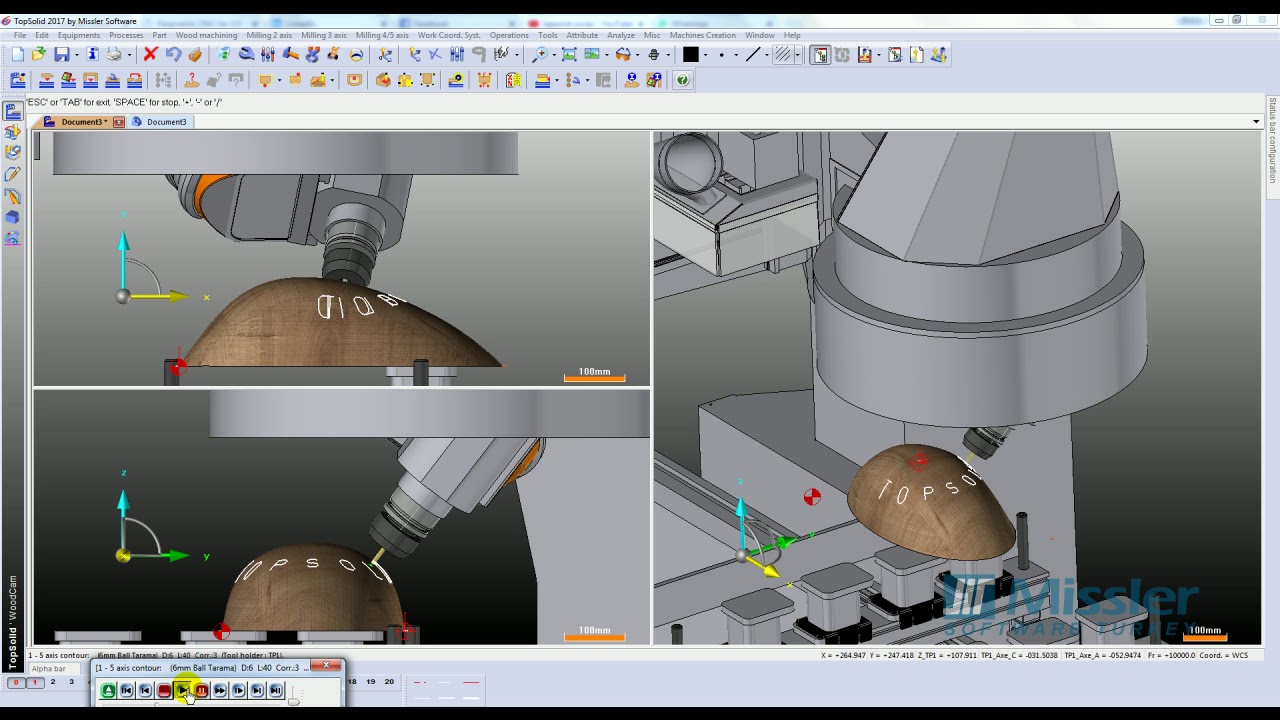Fast forward the simulation
The width and height of the screenshot is (1280, 720).
(x=220, y=690)
